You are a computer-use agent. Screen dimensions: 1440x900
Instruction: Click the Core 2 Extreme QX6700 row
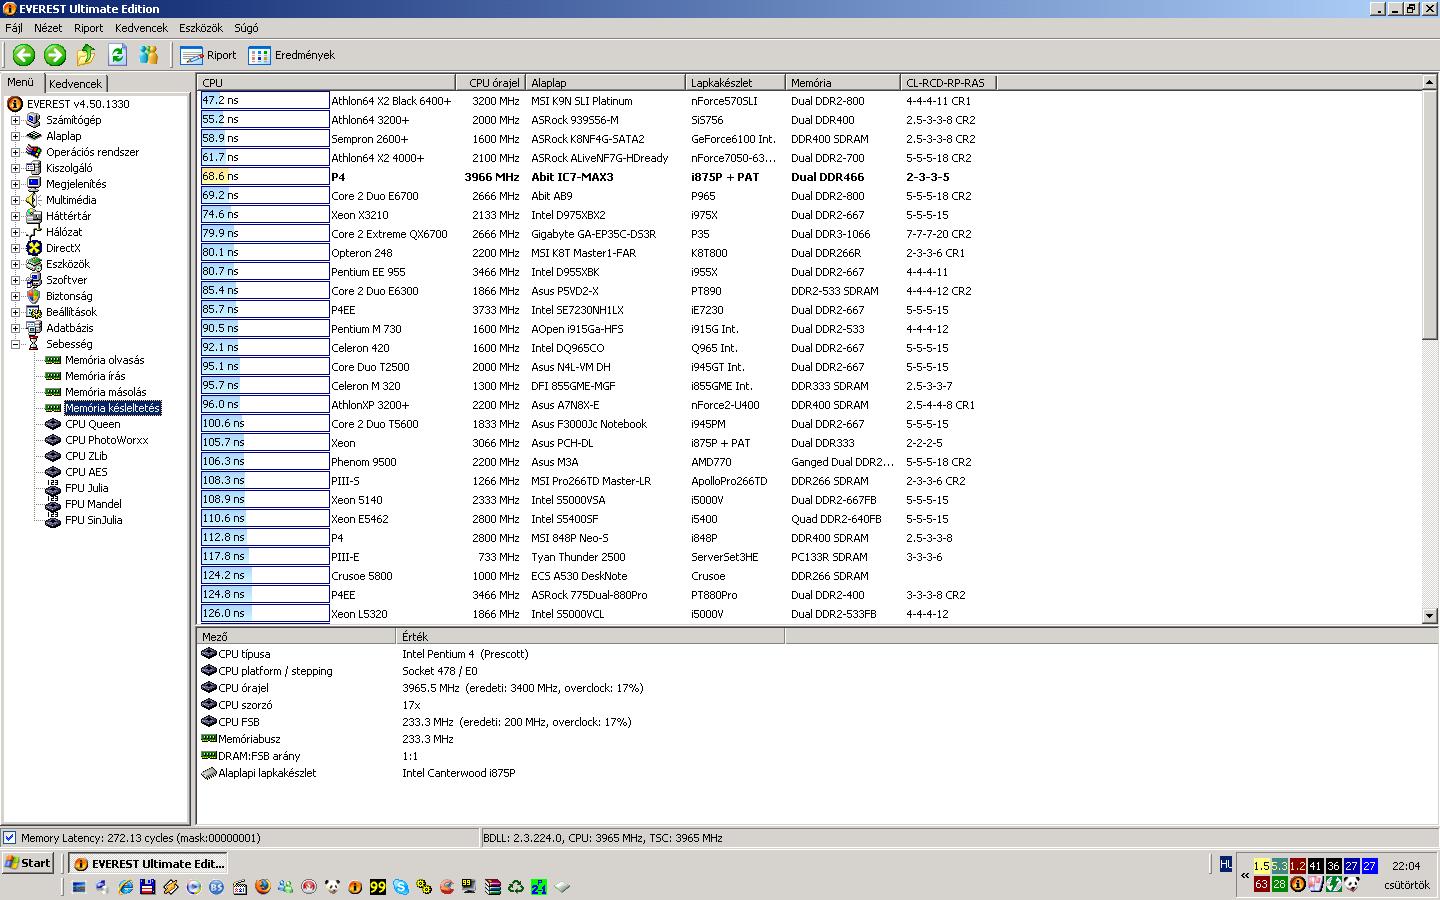(x=810, y=234)
